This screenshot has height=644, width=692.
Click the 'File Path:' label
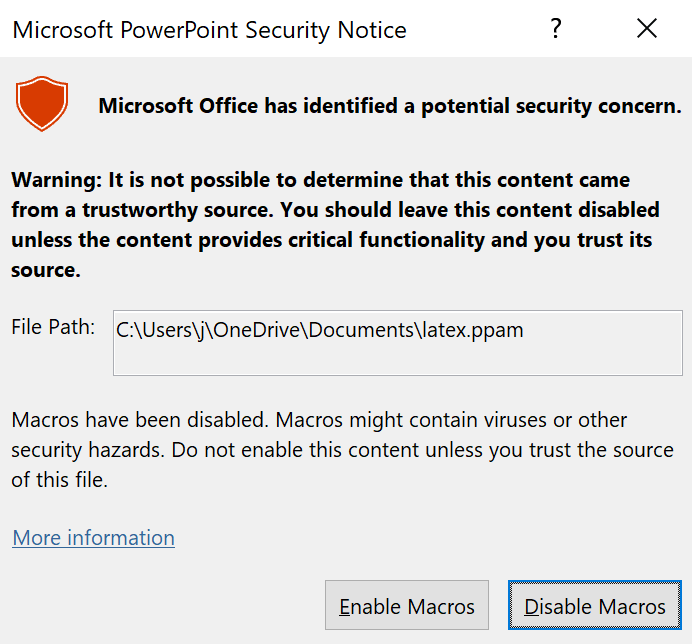click(x=53, y=327)
